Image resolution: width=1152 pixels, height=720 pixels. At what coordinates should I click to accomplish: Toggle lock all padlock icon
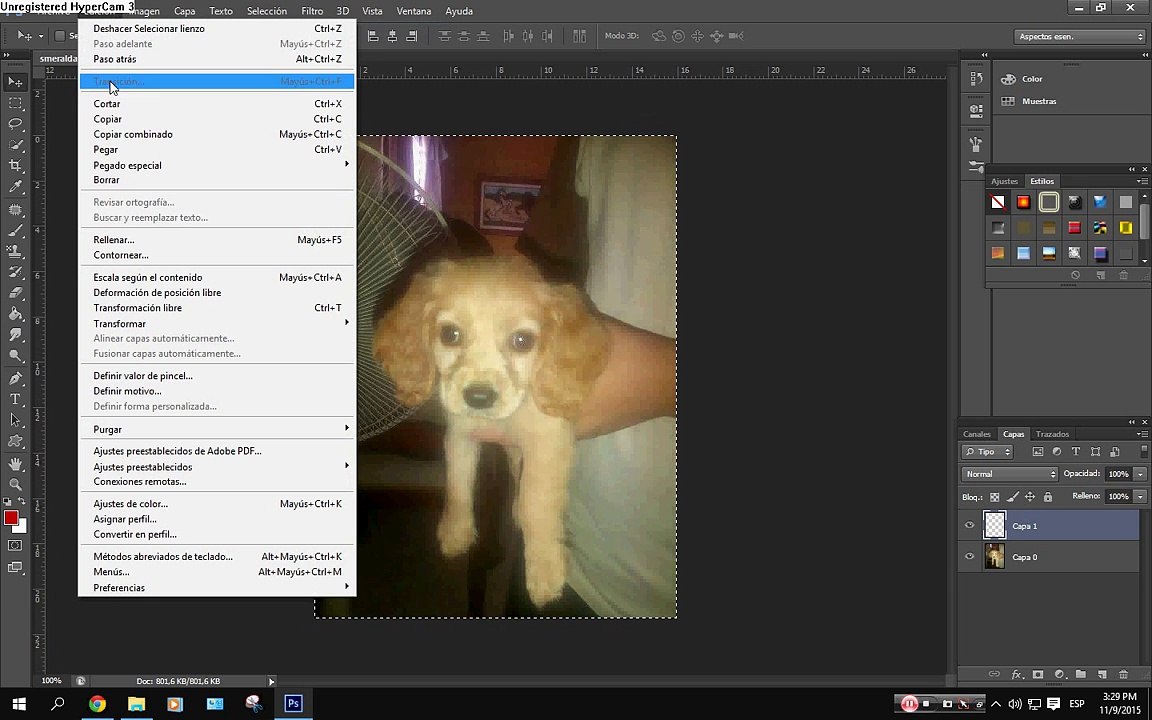click(1048, 497)
